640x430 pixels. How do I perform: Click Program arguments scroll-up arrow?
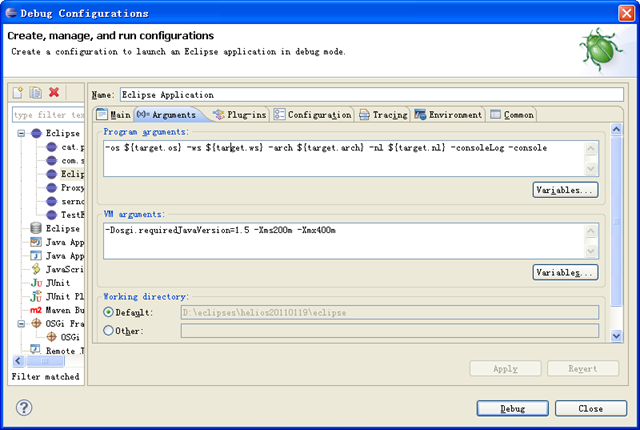[x=591, y=149]
